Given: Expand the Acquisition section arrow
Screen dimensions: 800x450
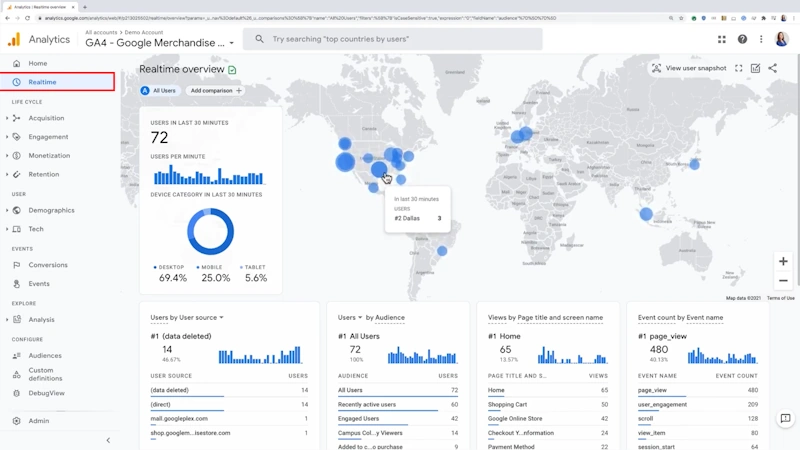Looking at the screenshot, I should [7, 118].
